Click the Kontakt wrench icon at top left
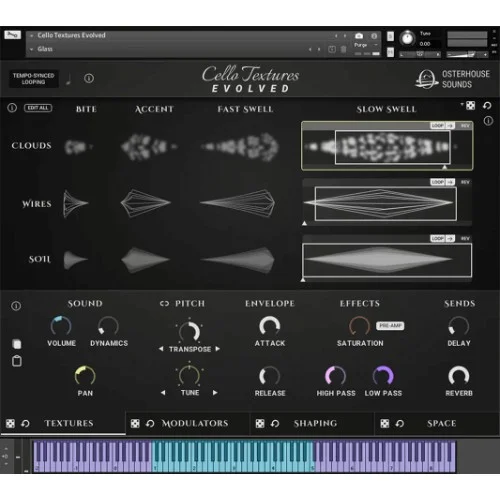Screen dimensions: 500x500 tap(12, 35)
